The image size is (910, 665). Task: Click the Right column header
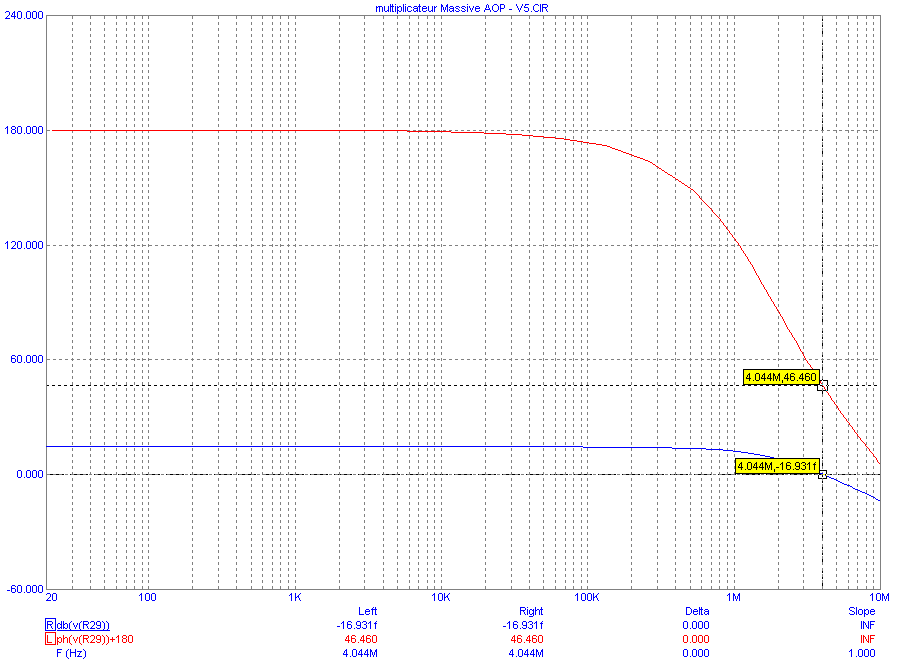[x=531, y=611]
